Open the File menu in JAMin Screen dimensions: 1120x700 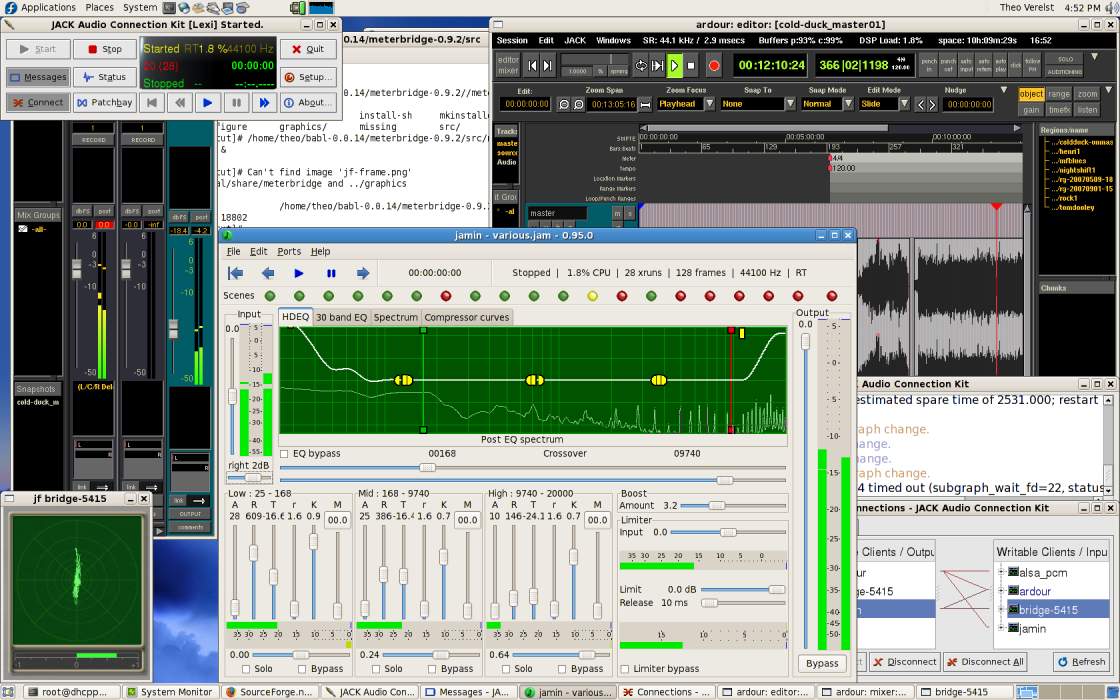click(x=234, y=251)
